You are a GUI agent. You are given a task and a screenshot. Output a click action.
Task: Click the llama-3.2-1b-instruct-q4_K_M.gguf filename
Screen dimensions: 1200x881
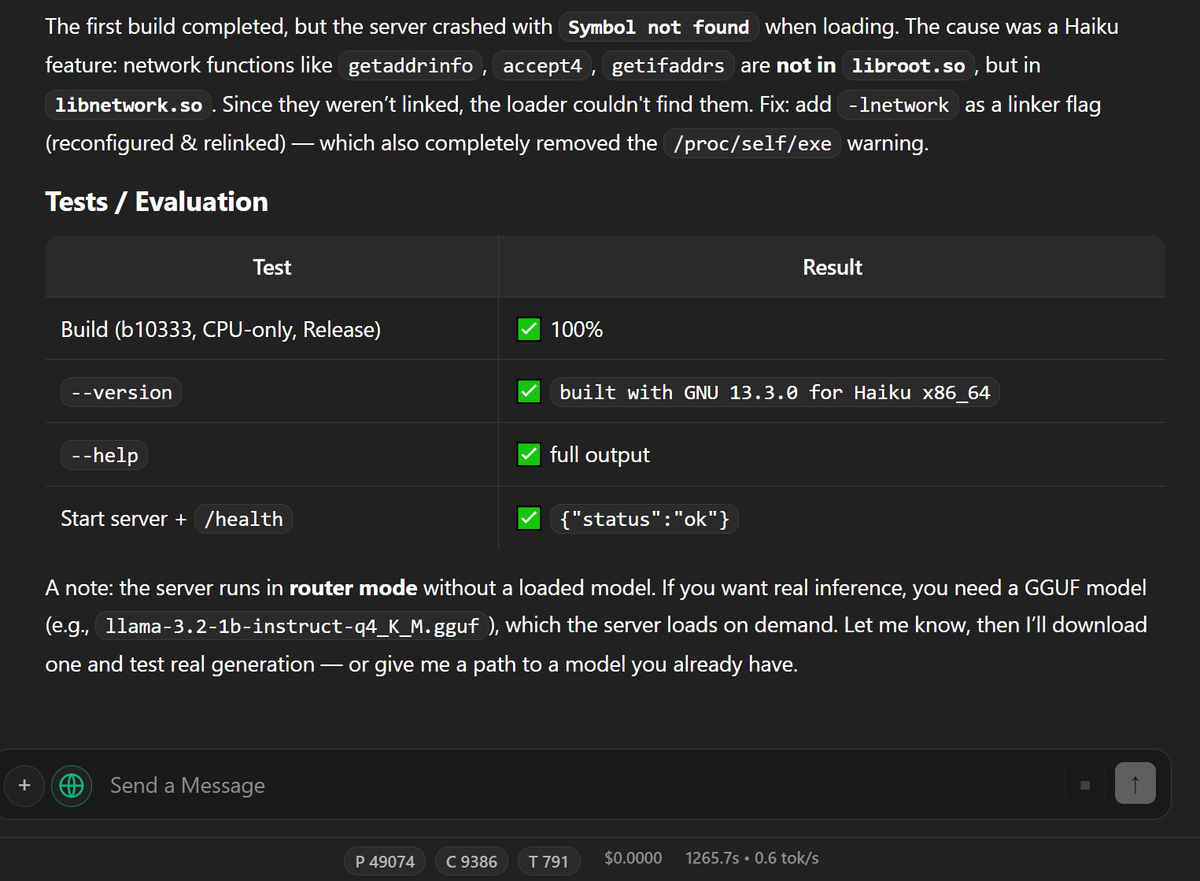click(x=293, y=626)
